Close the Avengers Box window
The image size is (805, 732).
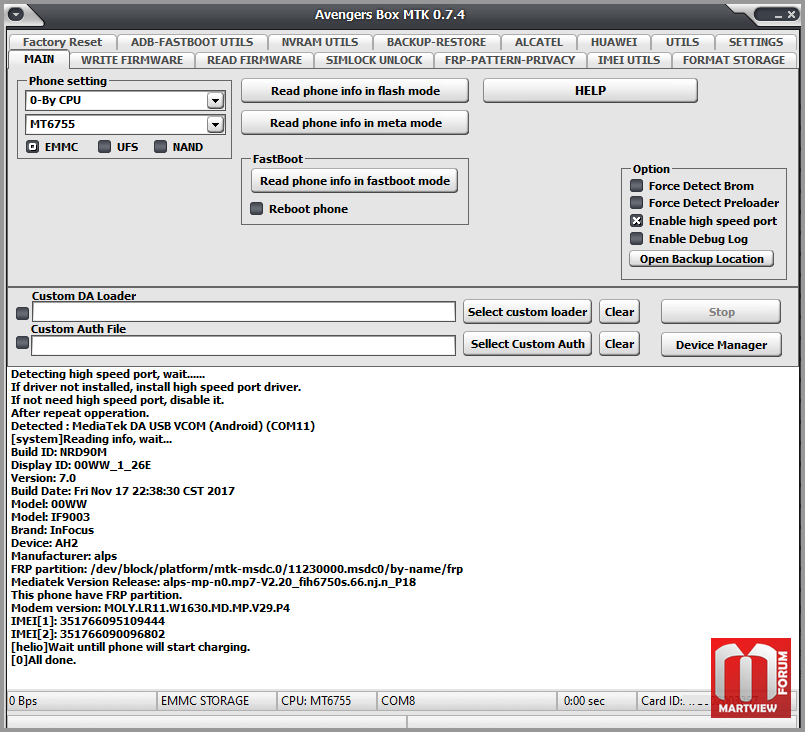(792, 15)
